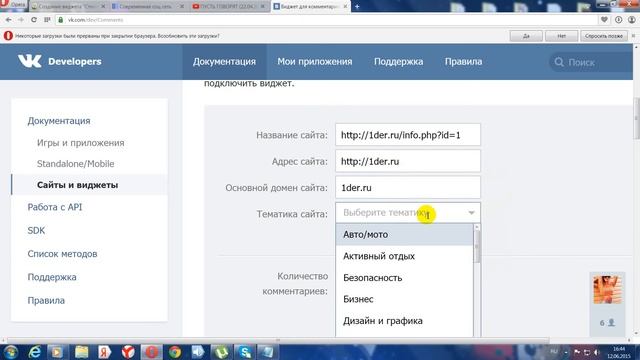Screen dimensions: 640x360
Task: Open sidebar link 'SDK'
Action: click(36, 230)
